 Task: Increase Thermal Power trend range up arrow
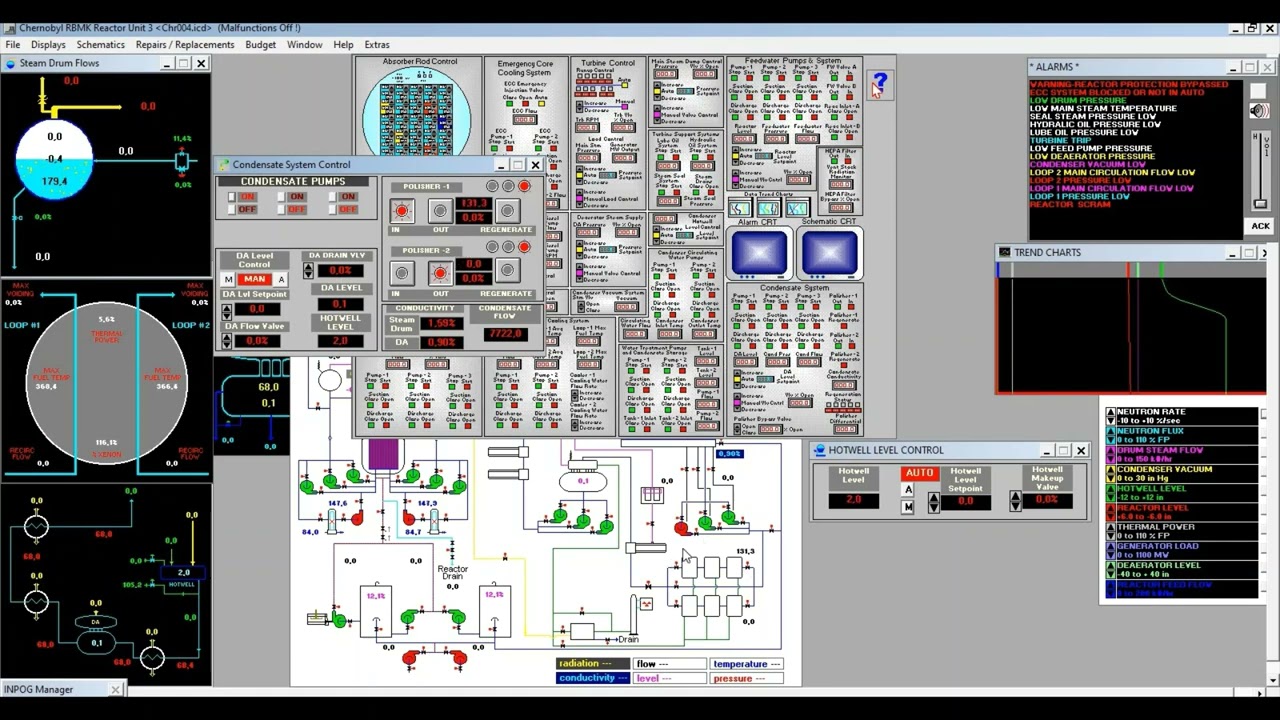coord(1111,526)
